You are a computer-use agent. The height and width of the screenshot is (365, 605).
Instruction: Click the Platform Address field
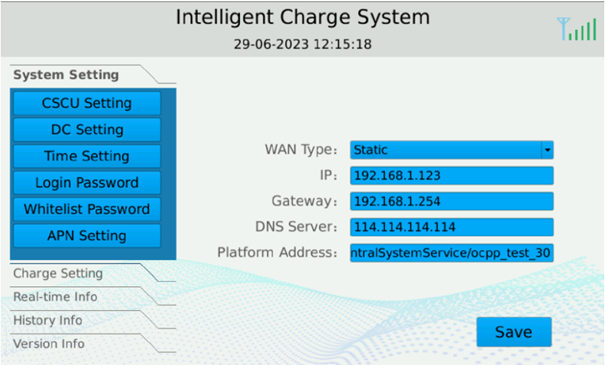[452, 253]
